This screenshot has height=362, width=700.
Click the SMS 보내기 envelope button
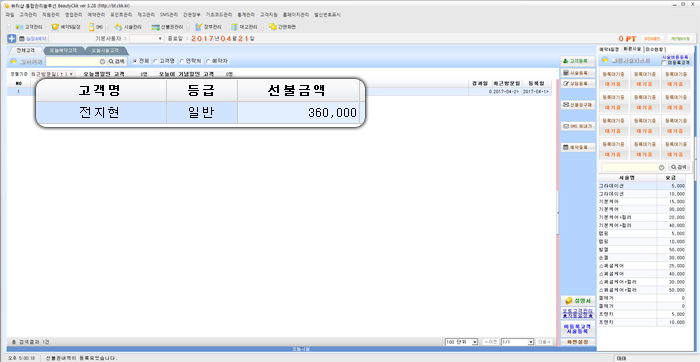(x=578, y=126)
